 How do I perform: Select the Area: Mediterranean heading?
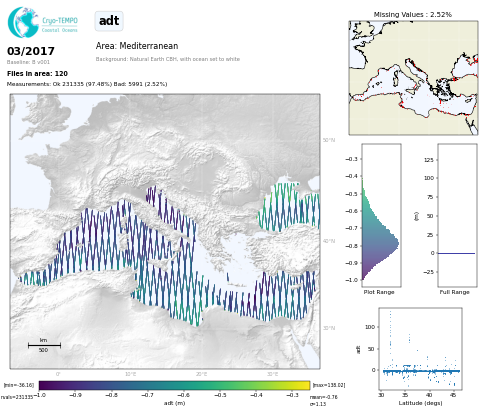coord(137,46)
